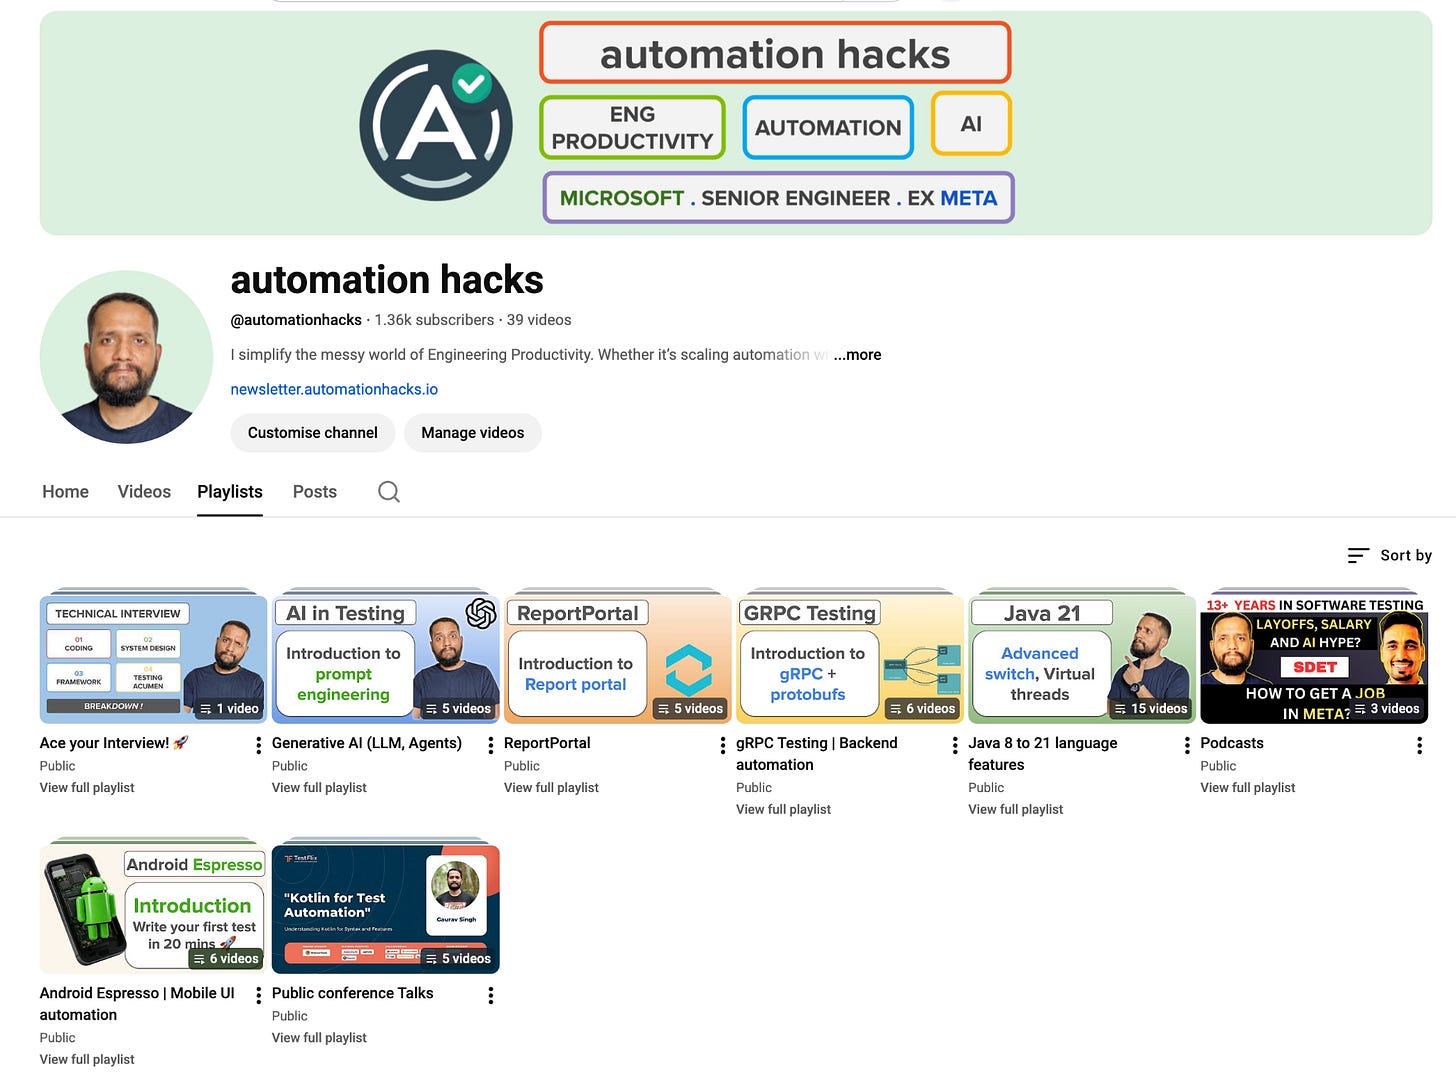1456x1083 pixels.
Task: Click ReportPortal playlist title text
Action: (x=547, y=743)
